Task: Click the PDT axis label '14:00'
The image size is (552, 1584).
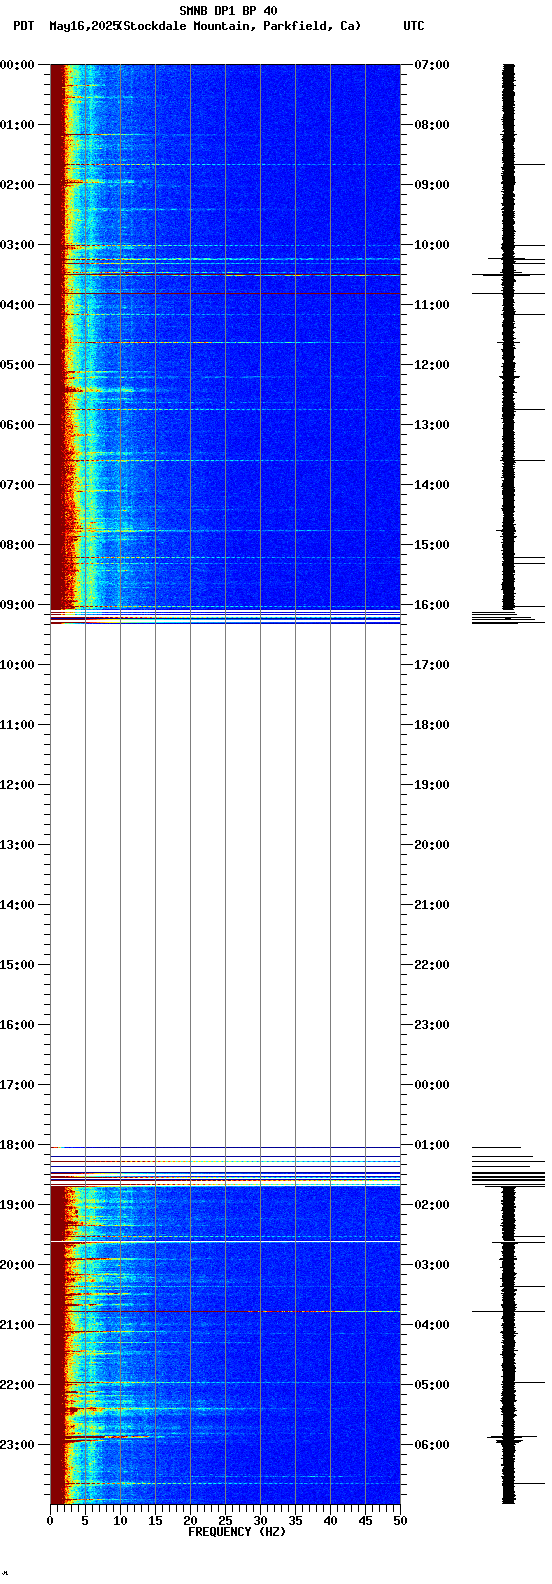Action: (18, 905)
